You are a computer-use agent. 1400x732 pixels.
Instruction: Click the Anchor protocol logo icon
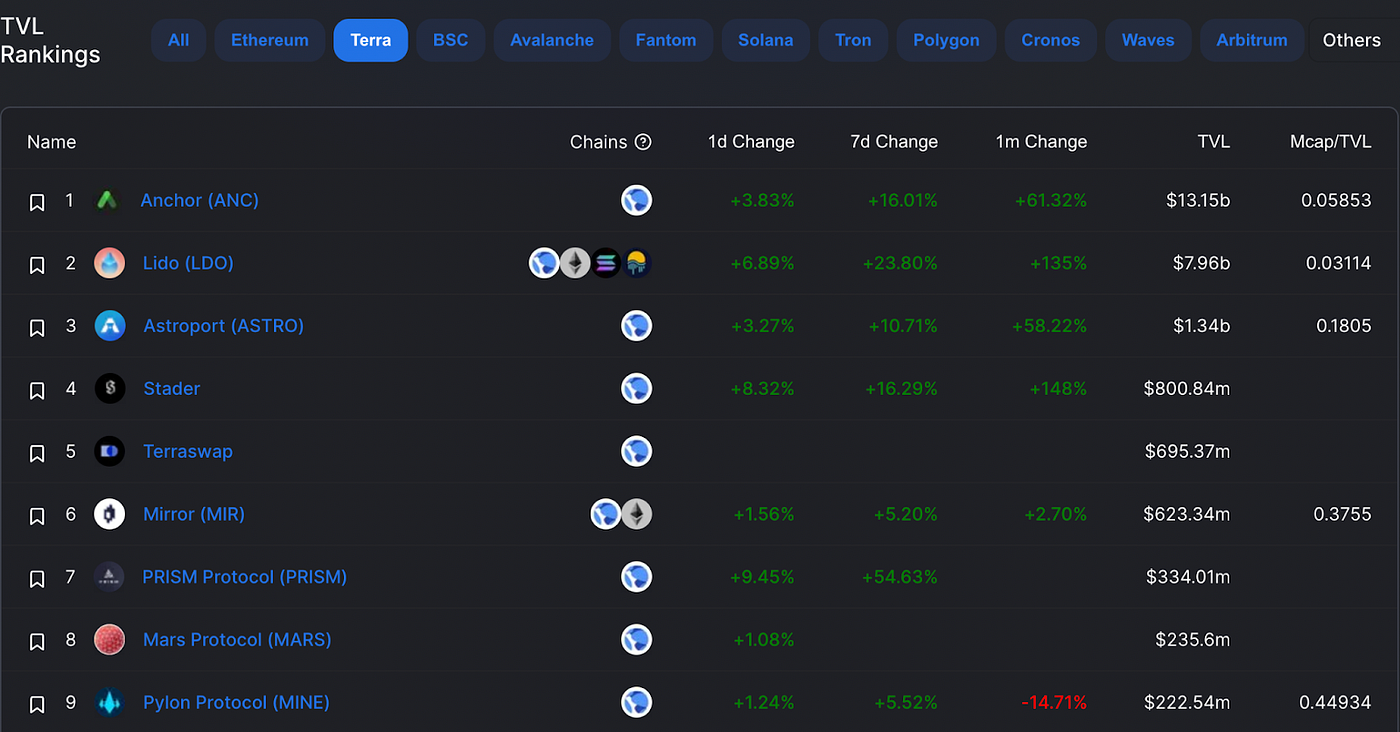(x=109, y=200)
